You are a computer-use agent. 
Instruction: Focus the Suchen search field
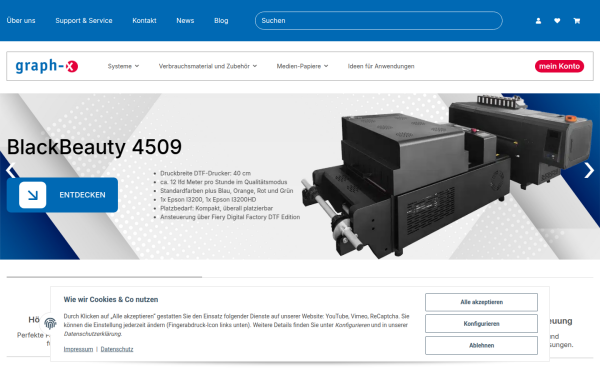tap(378, 21)
